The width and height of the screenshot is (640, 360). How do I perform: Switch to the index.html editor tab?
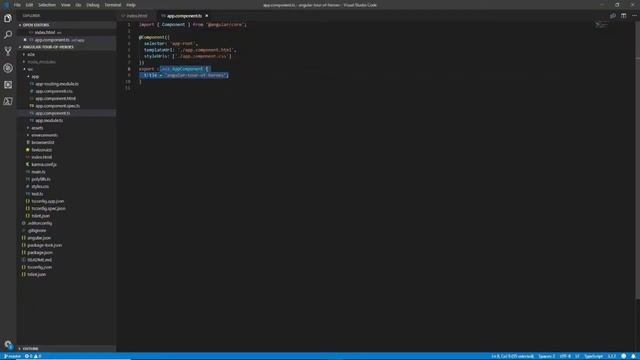(137, 16)
